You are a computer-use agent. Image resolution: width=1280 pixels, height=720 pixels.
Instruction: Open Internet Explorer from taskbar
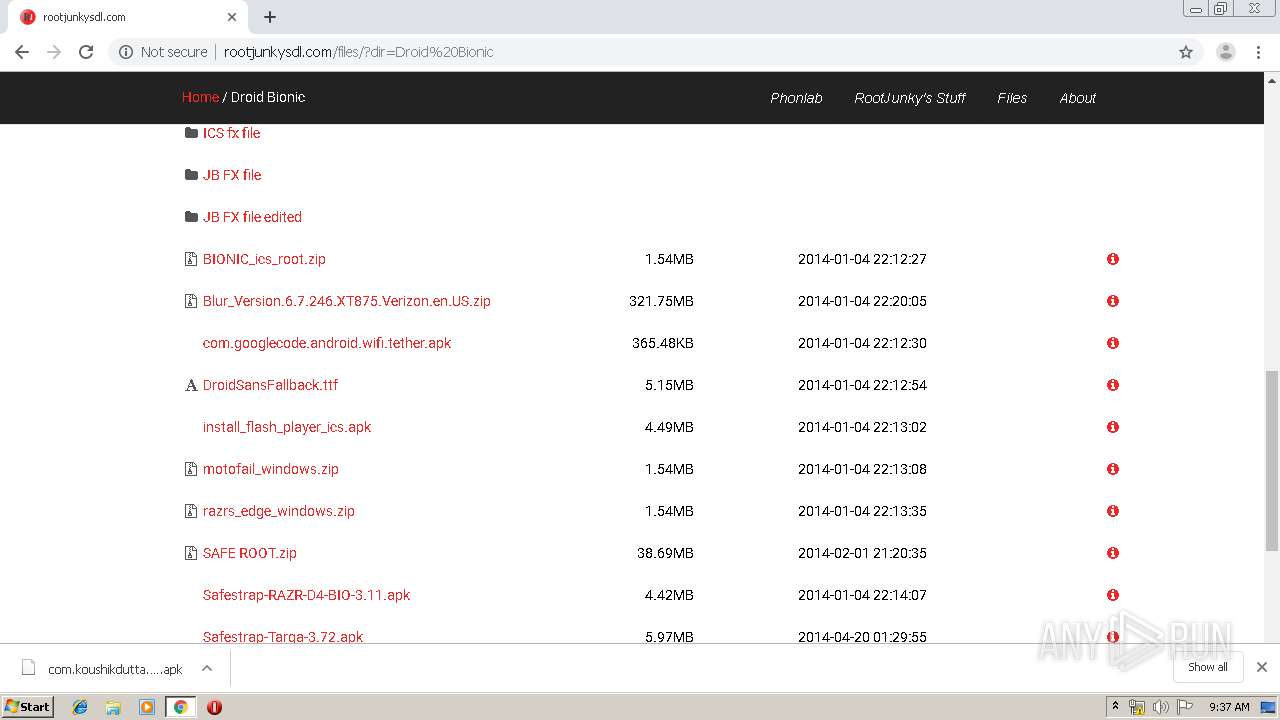click(80, 707)
